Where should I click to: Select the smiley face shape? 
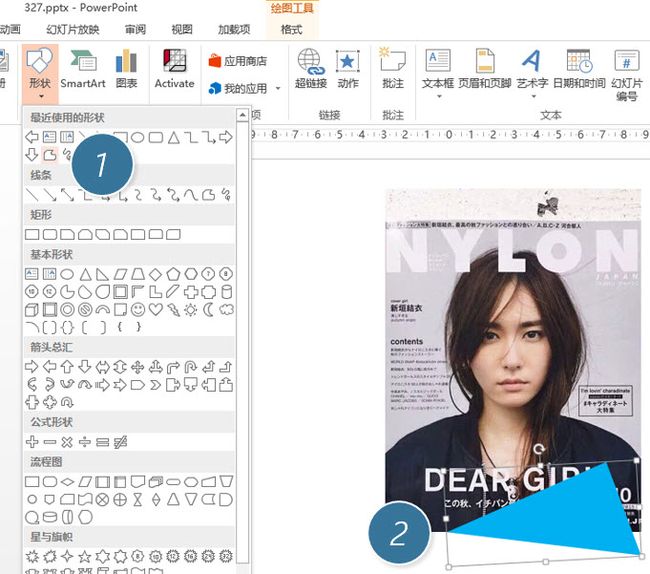[x=138, y=310]
